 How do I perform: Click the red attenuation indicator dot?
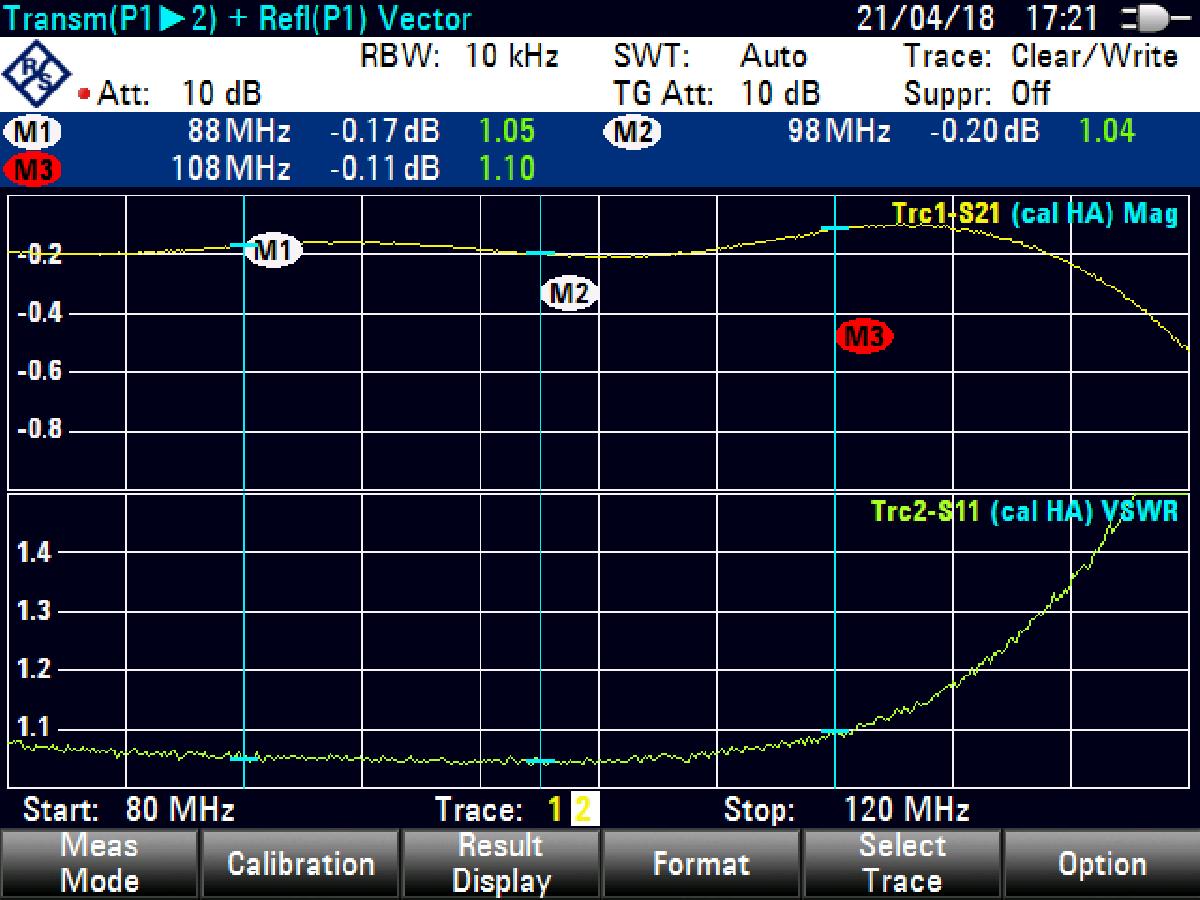tap(84, 96)
